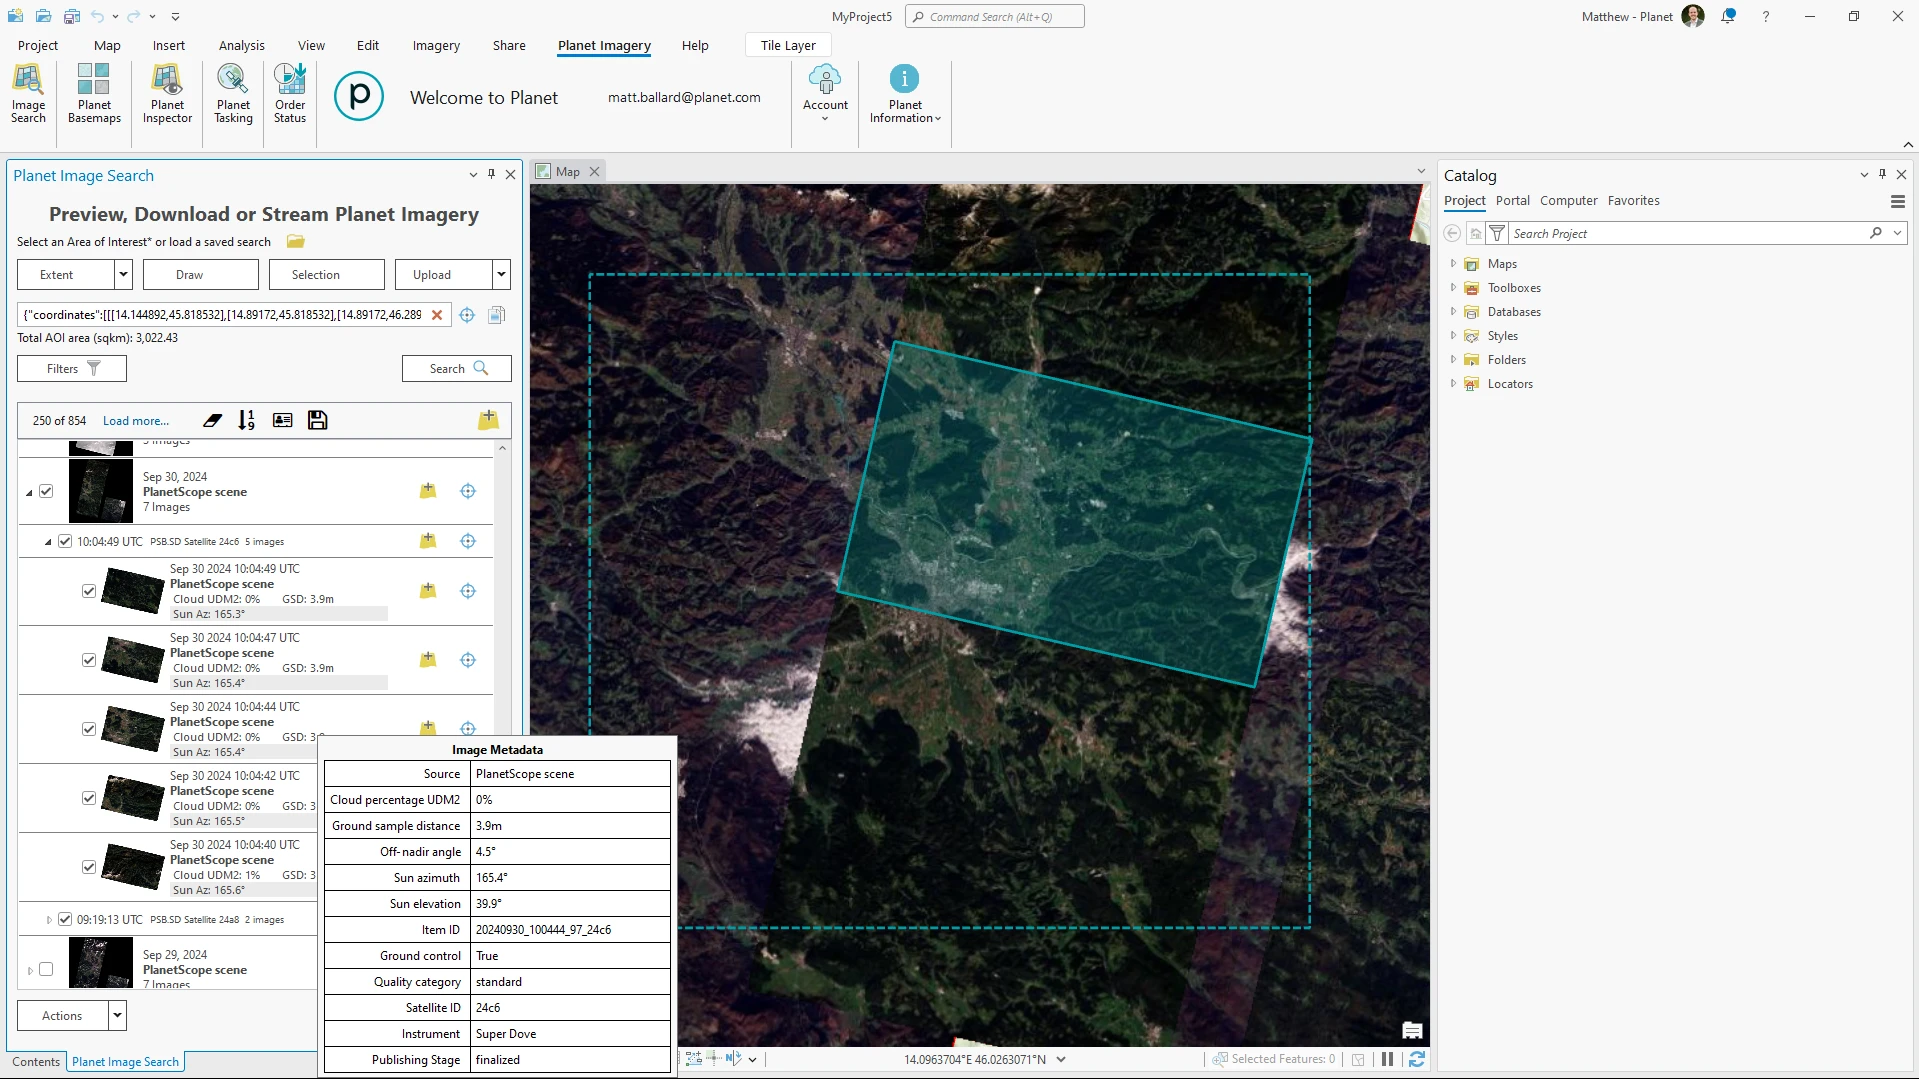The height and width of the screenshot is (1079, 1919).
Task: Clear the AOI coordinates with red X
Action: coord(437,315)
